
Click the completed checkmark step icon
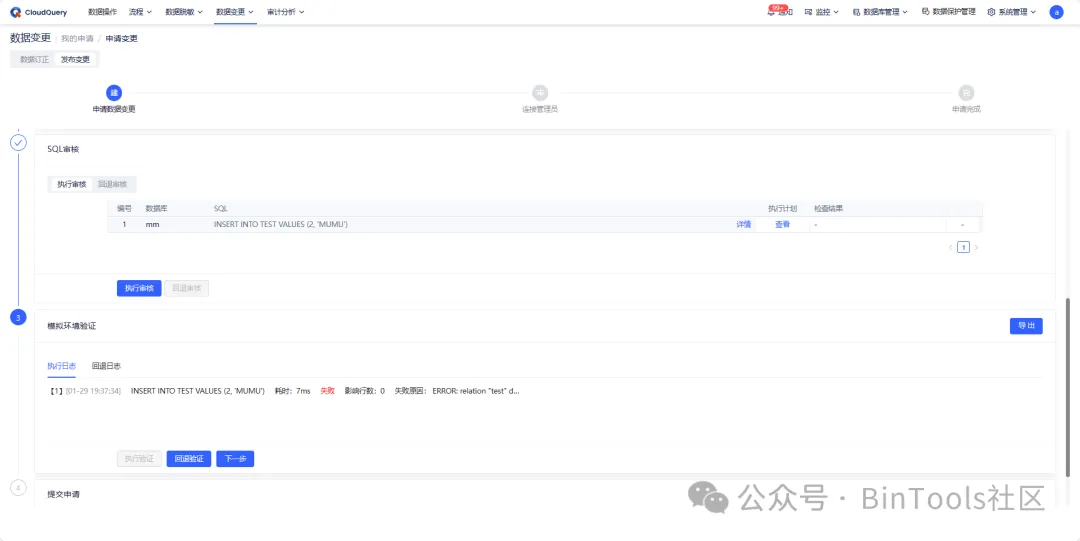[18, 142]
